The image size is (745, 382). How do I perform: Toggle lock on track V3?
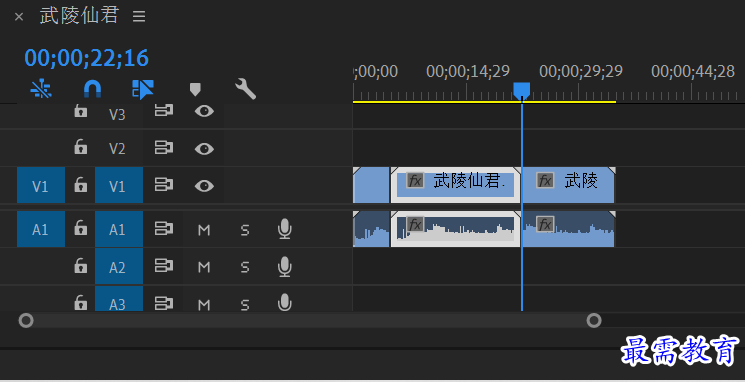[80, 112]
